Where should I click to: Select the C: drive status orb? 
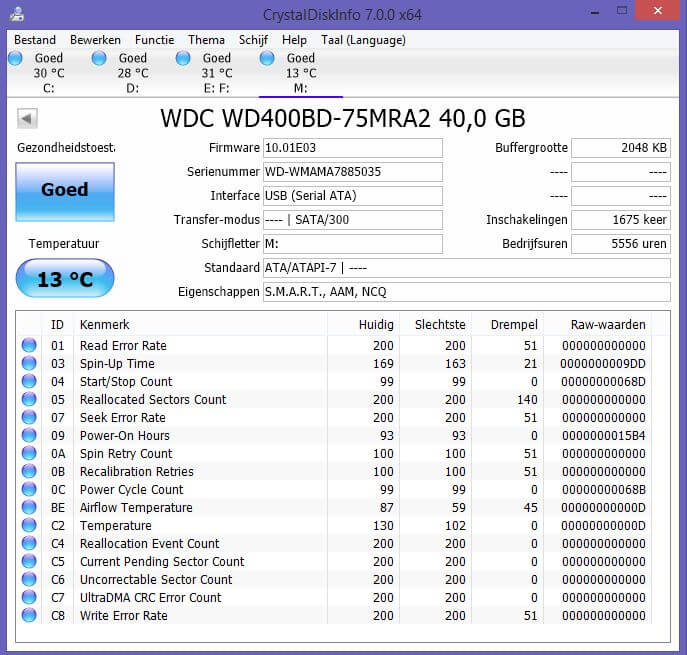coord(15,59)
